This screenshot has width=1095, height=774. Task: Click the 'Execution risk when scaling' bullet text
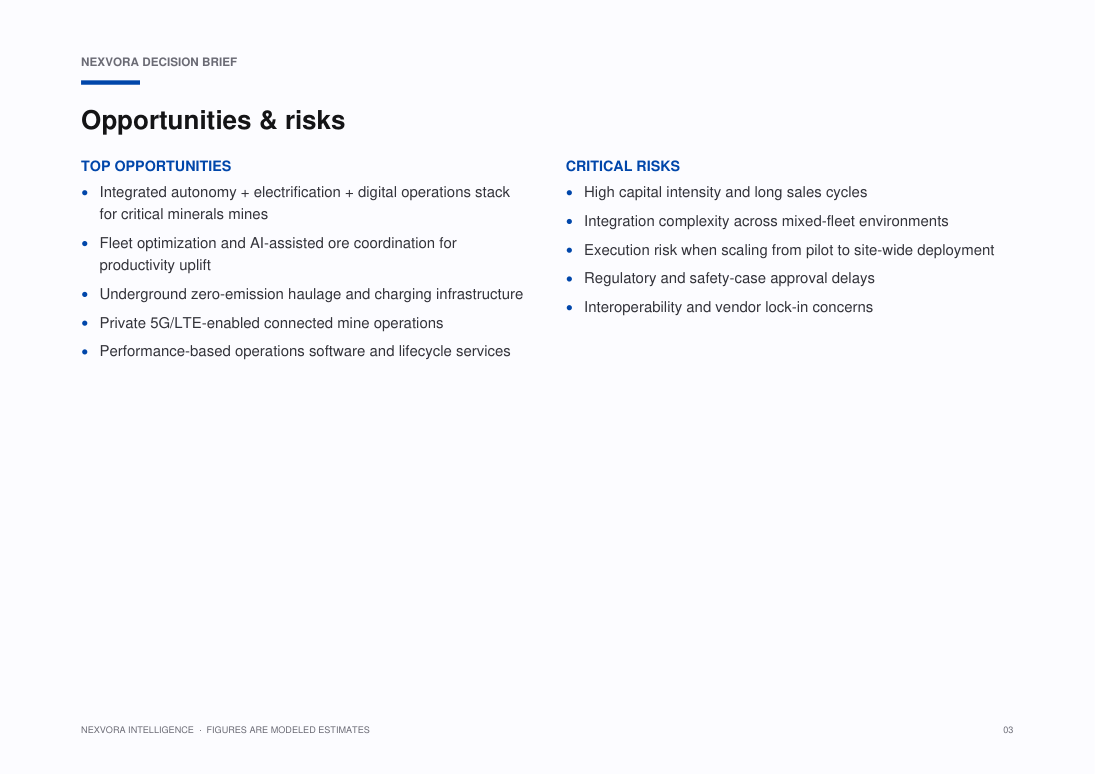789,250
